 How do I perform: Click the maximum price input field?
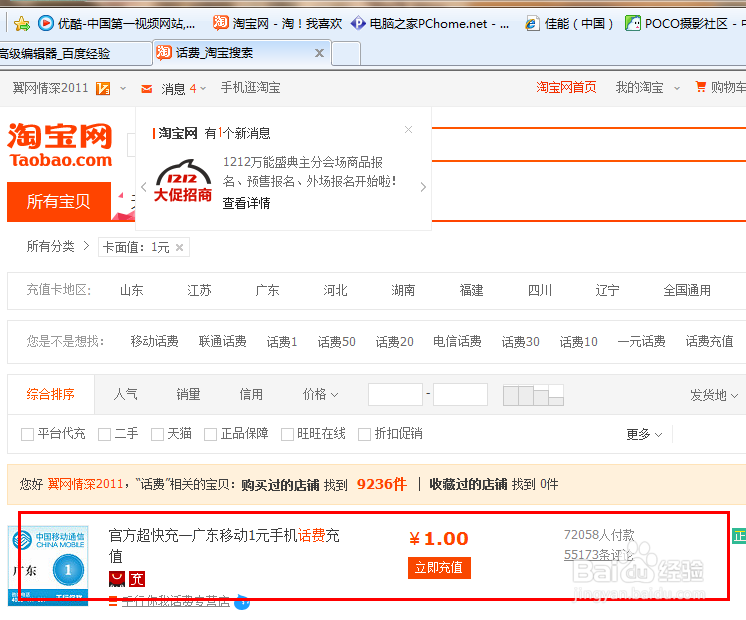(460, 394)
